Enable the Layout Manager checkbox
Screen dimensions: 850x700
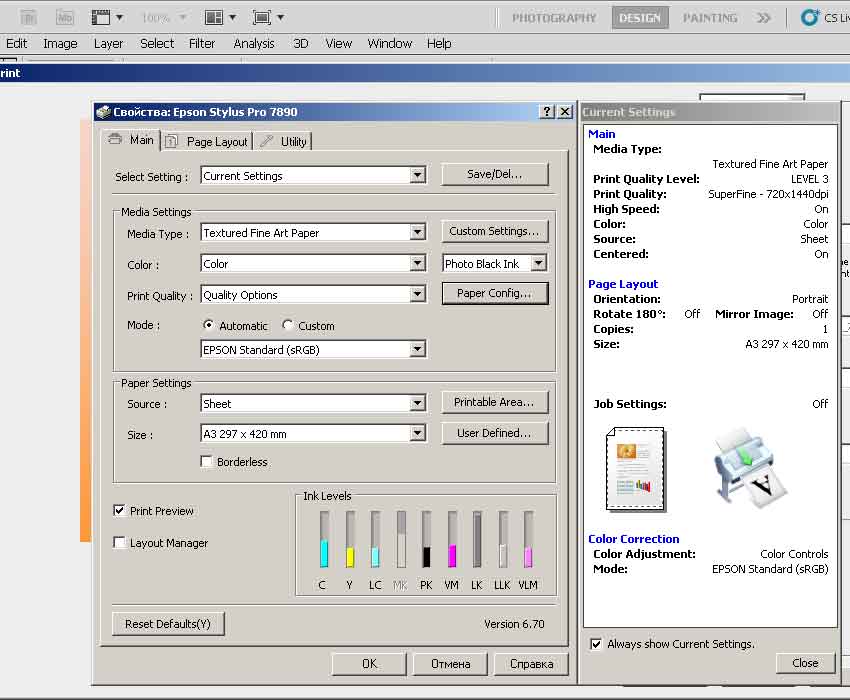coord(119,542)
